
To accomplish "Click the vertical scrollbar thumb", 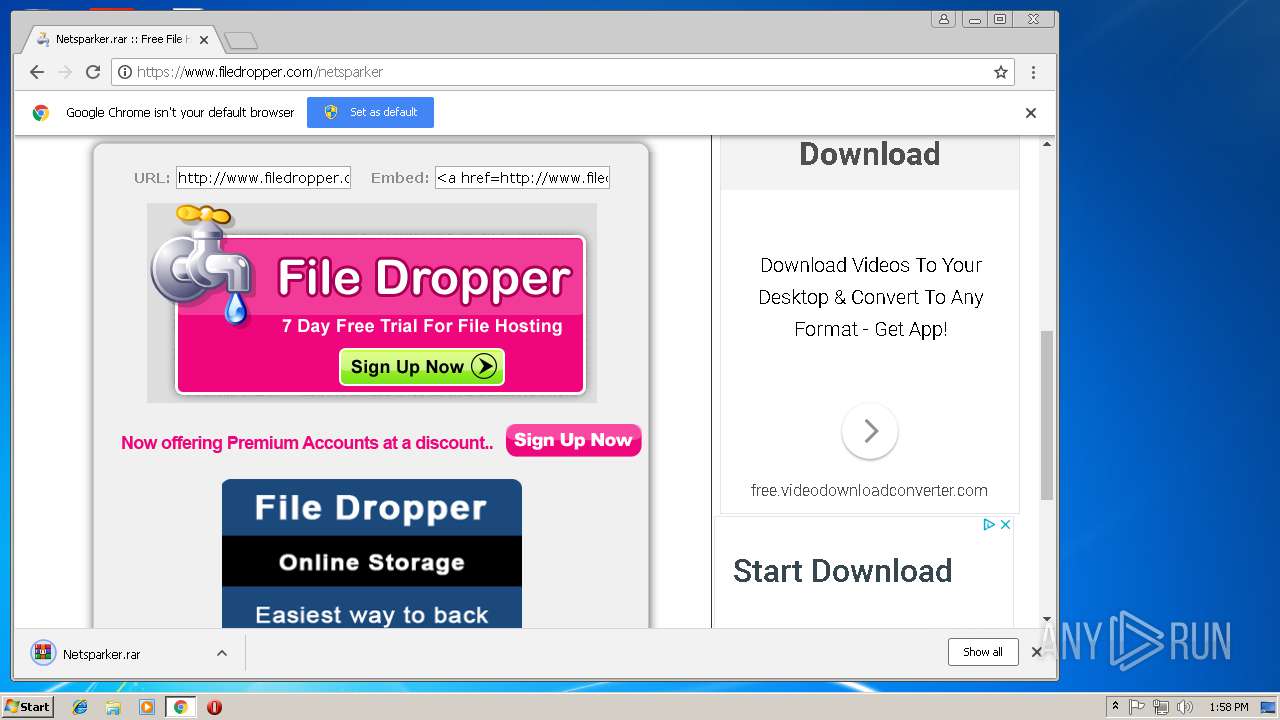I will pos(1047,415).
